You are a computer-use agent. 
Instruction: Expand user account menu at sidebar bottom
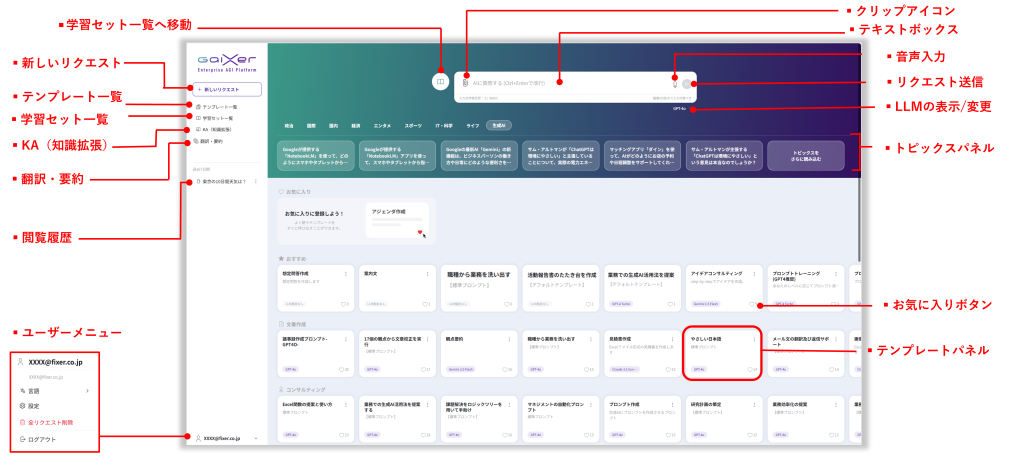tap(225, 438)
